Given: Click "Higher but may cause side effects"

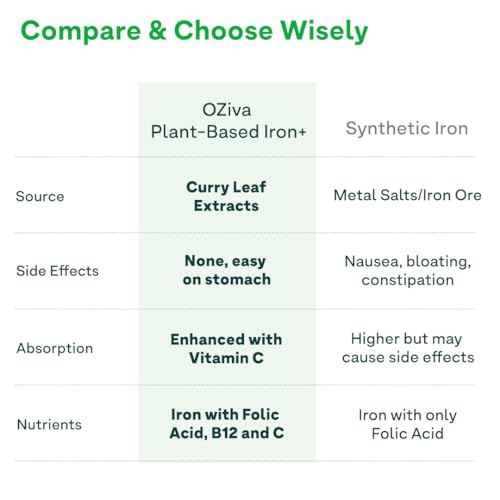Looking at the screenshot, I should (408, 348).
